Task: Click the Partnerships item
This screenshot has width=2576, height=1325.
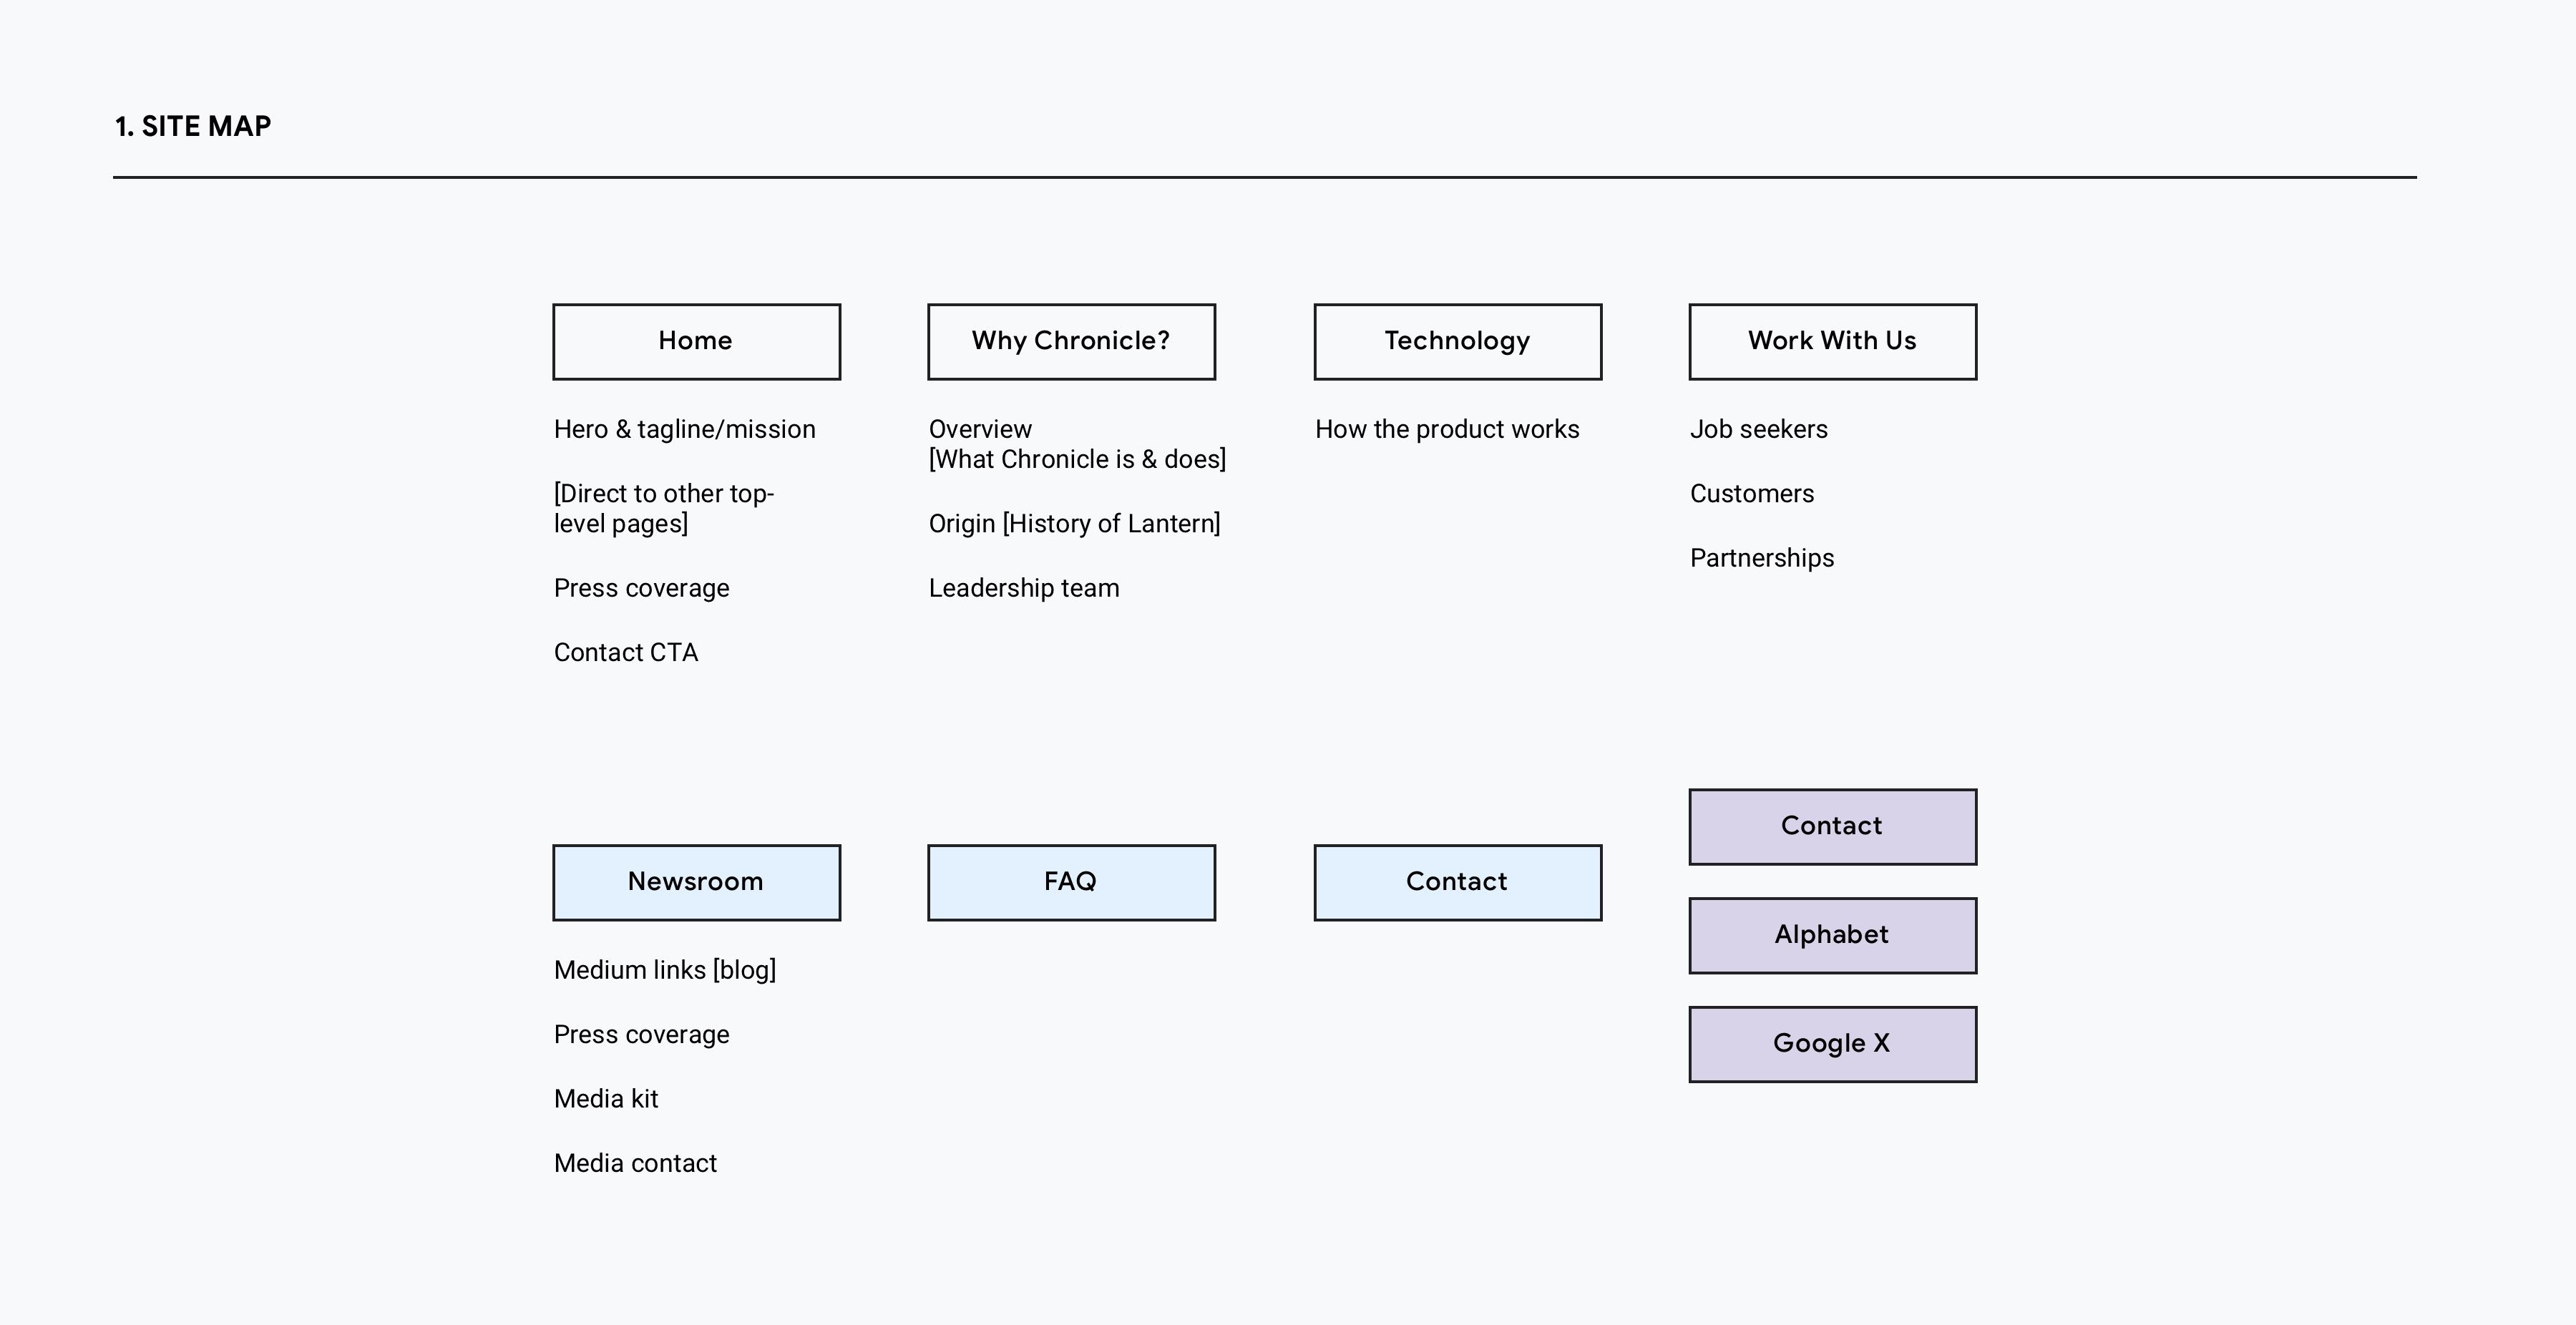Action: (x=1761, y=558)
